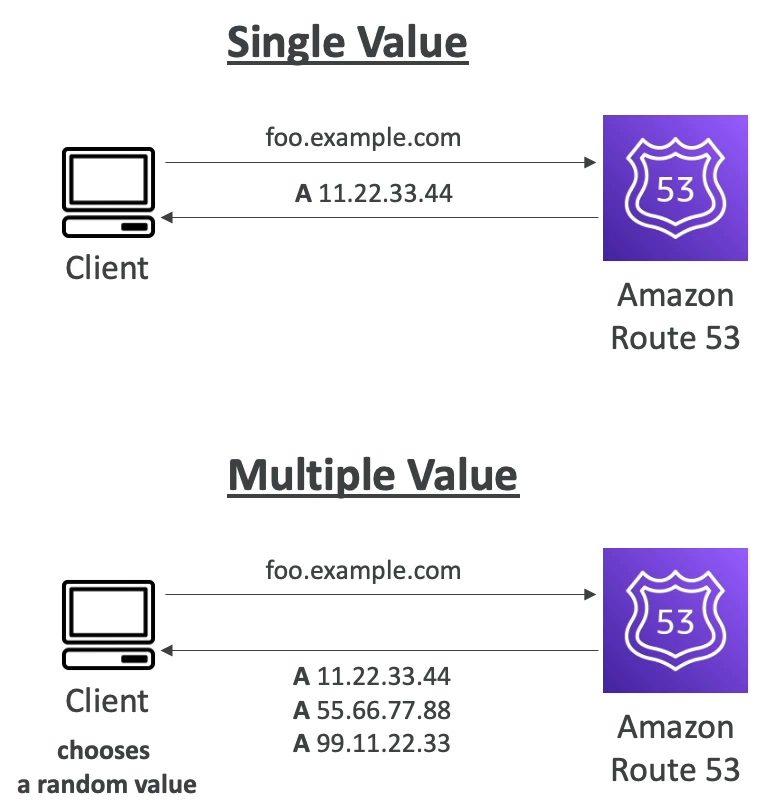Click the Amazon Route 53 label under Multiple Value

675,748
